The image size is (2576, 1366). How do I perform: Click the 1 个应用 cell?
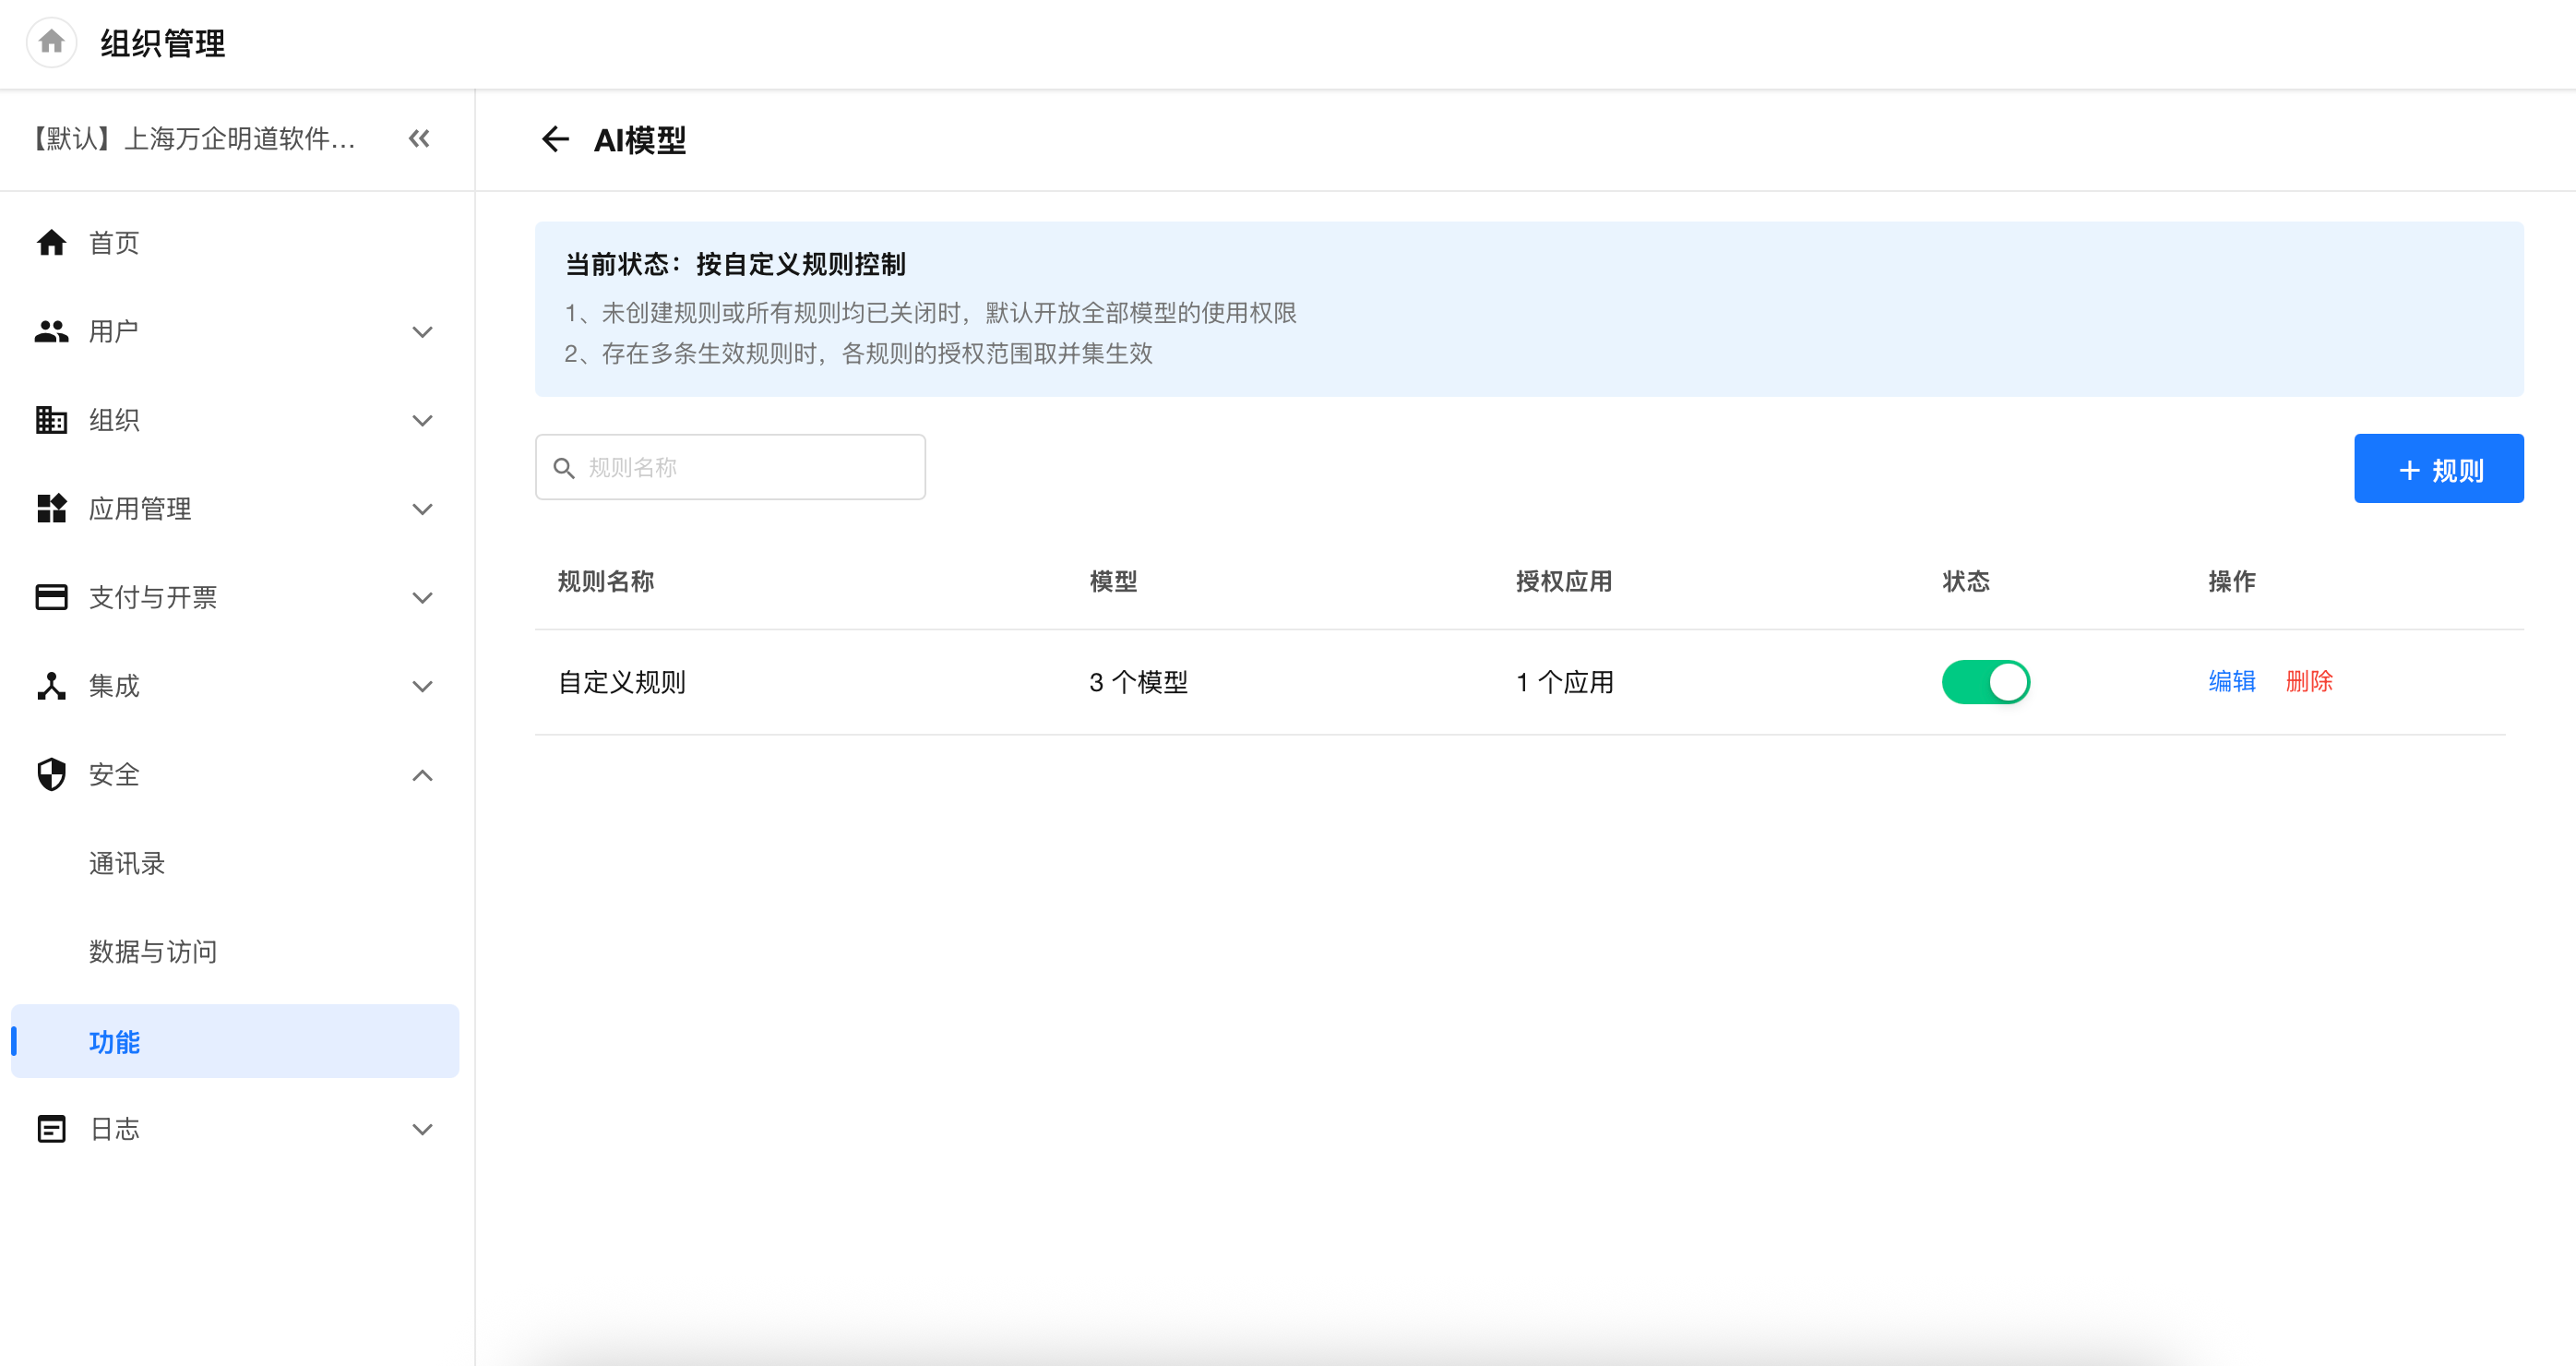click(1564, 682)
